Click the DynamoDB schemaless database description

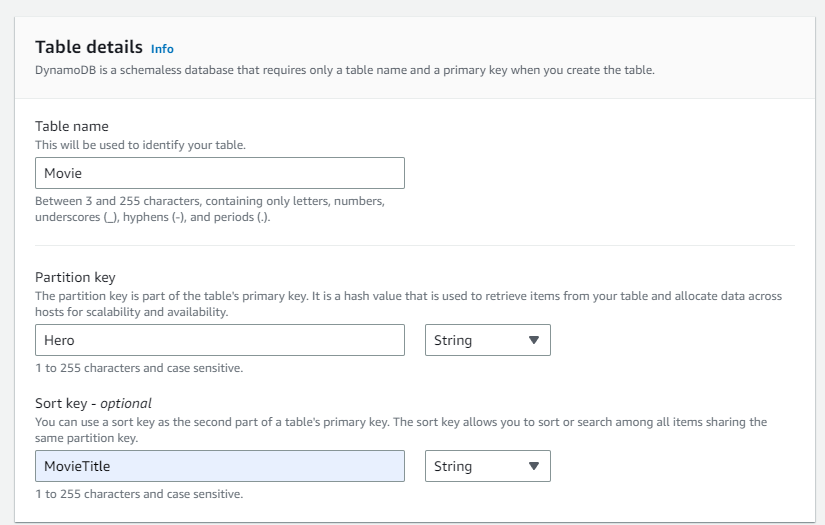pos(345,70)
